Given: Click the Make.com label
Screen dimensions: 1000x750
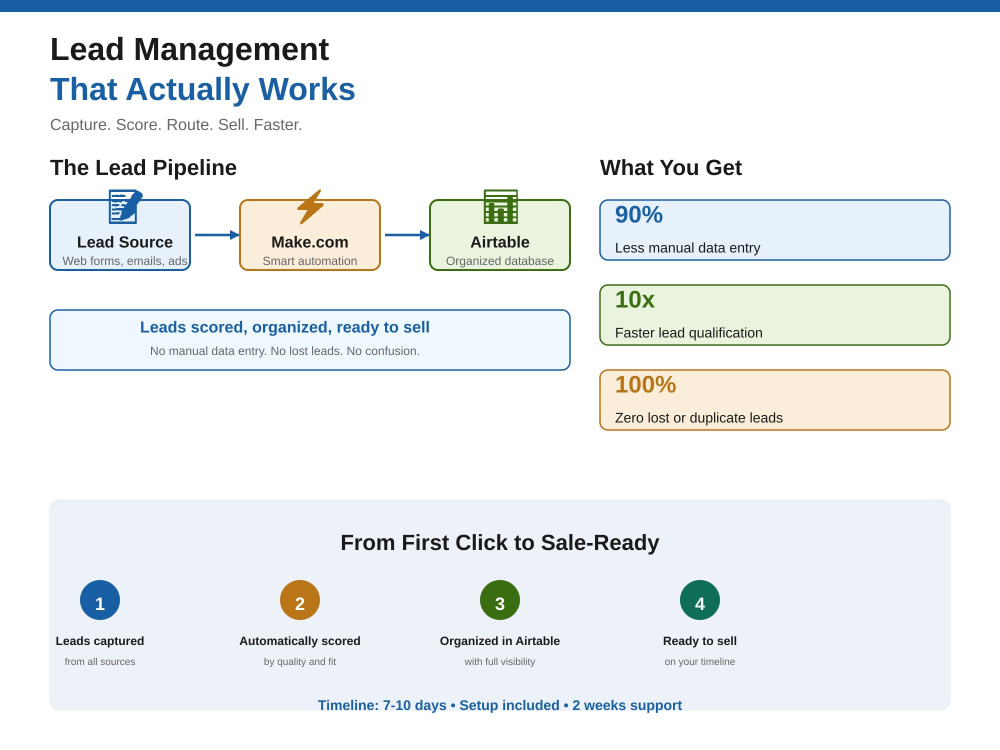Looking at the screenshot, I should (x=310, y=242).
